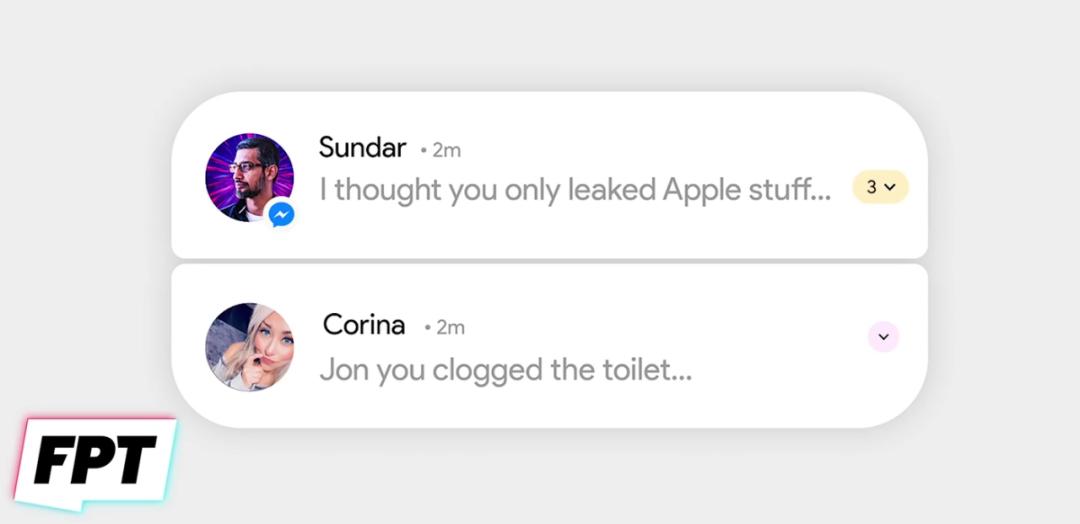Click the 2m timestamp beside Corina
The width and height of the screenshot is (1080, 524).
[450, 327]
